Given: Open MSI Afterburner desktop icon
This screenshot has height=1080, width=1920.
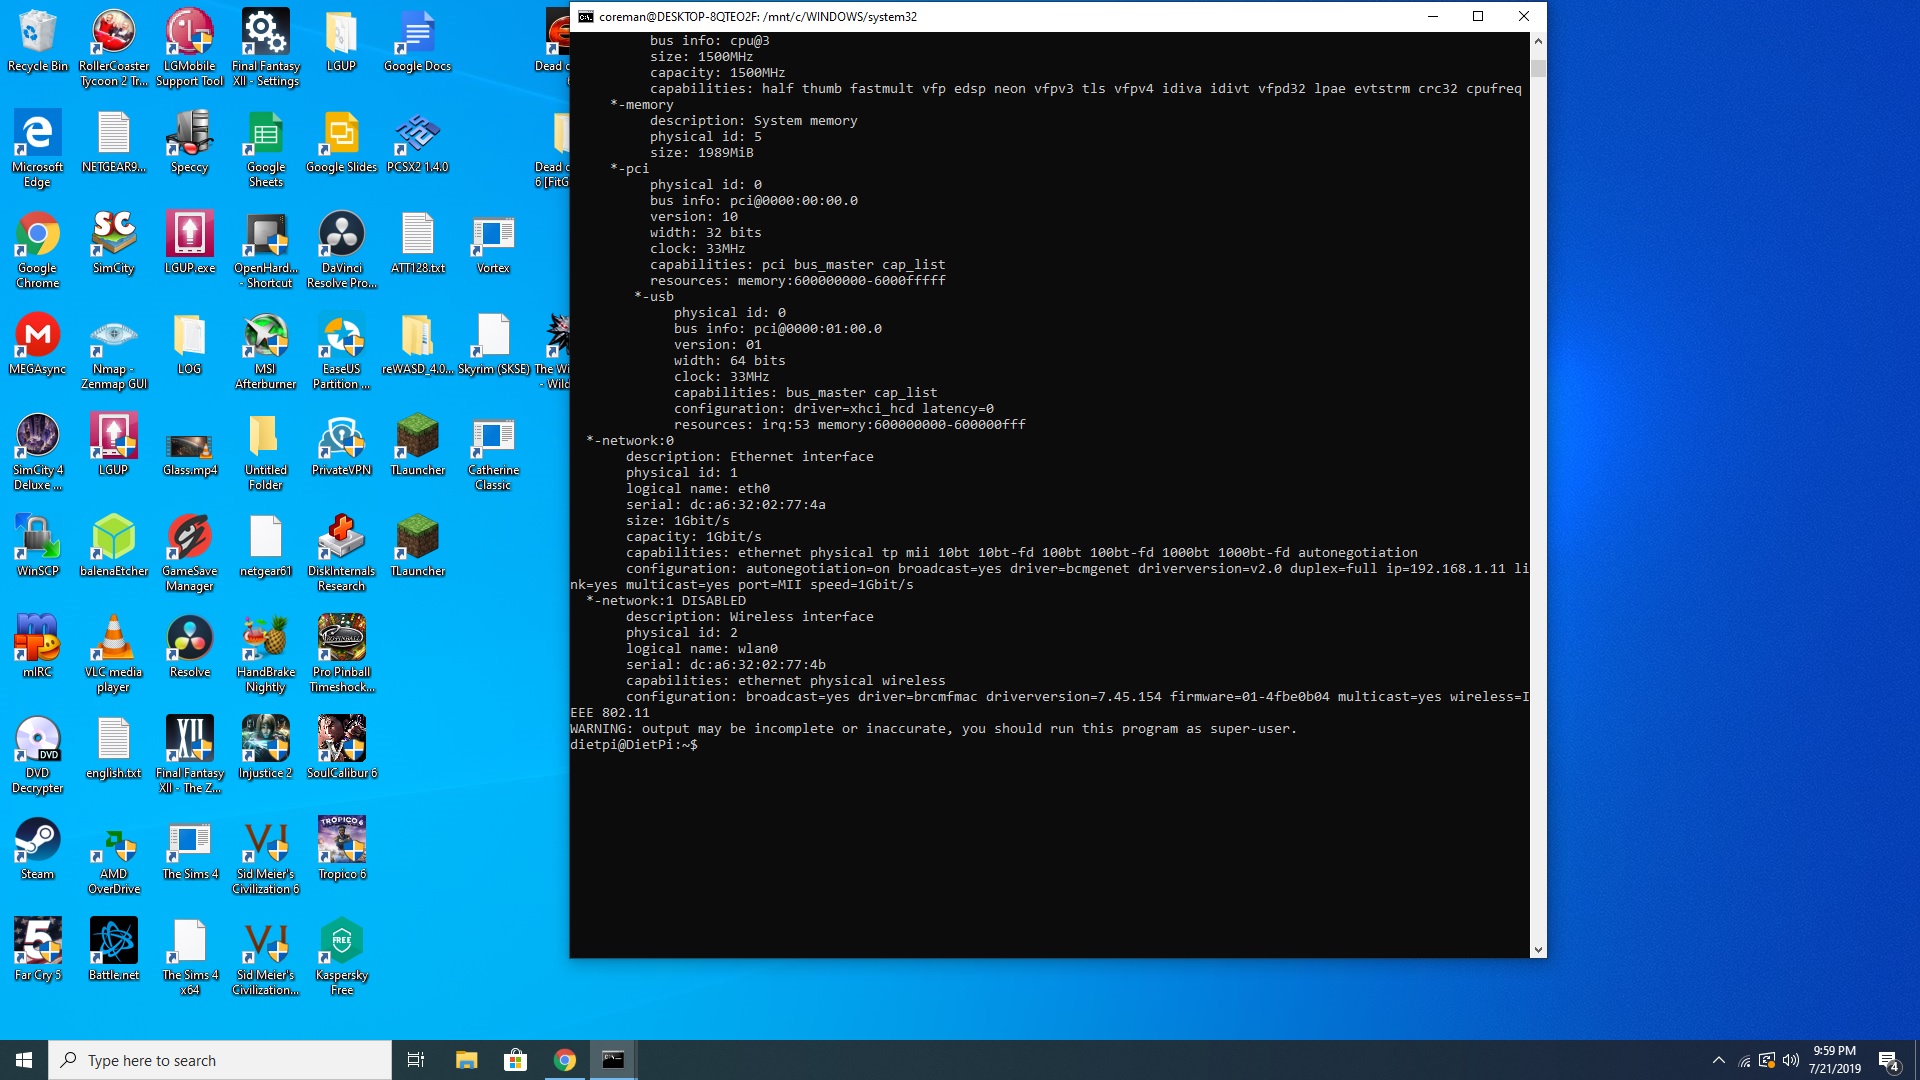Looking at the screenshot, I should coord(265,337).
